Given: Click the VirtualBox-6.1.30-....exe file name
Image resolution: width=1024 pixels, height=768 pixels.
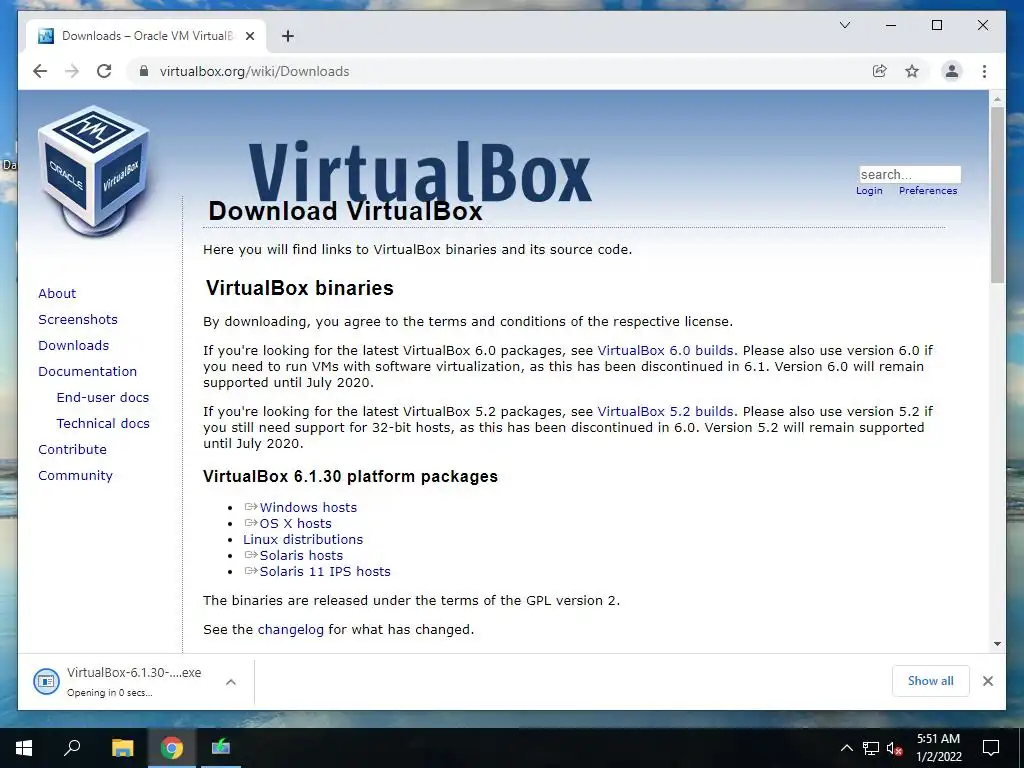Looking at the screenshot, I should 134,673.
